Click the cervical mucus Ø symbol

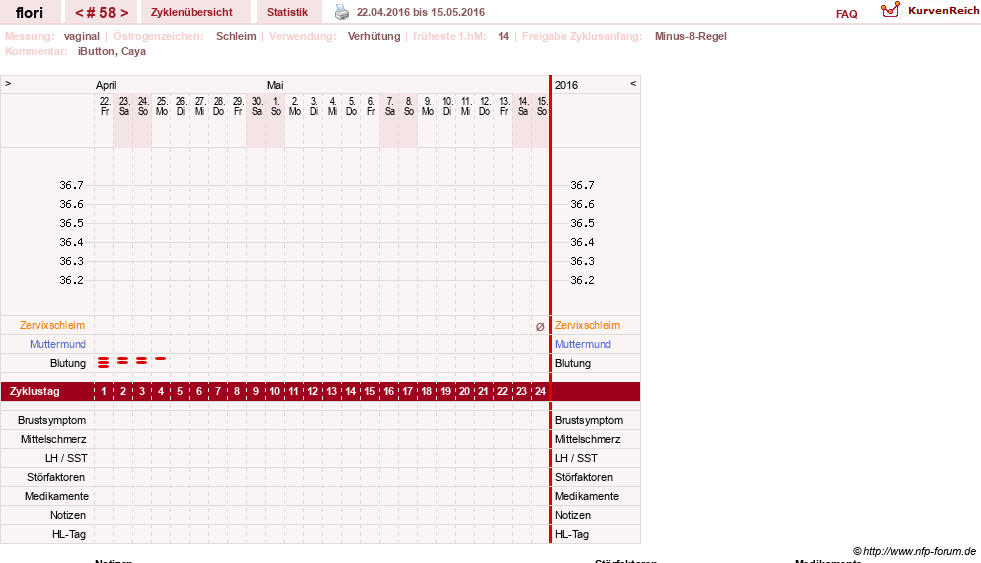(x=540, y=327)
